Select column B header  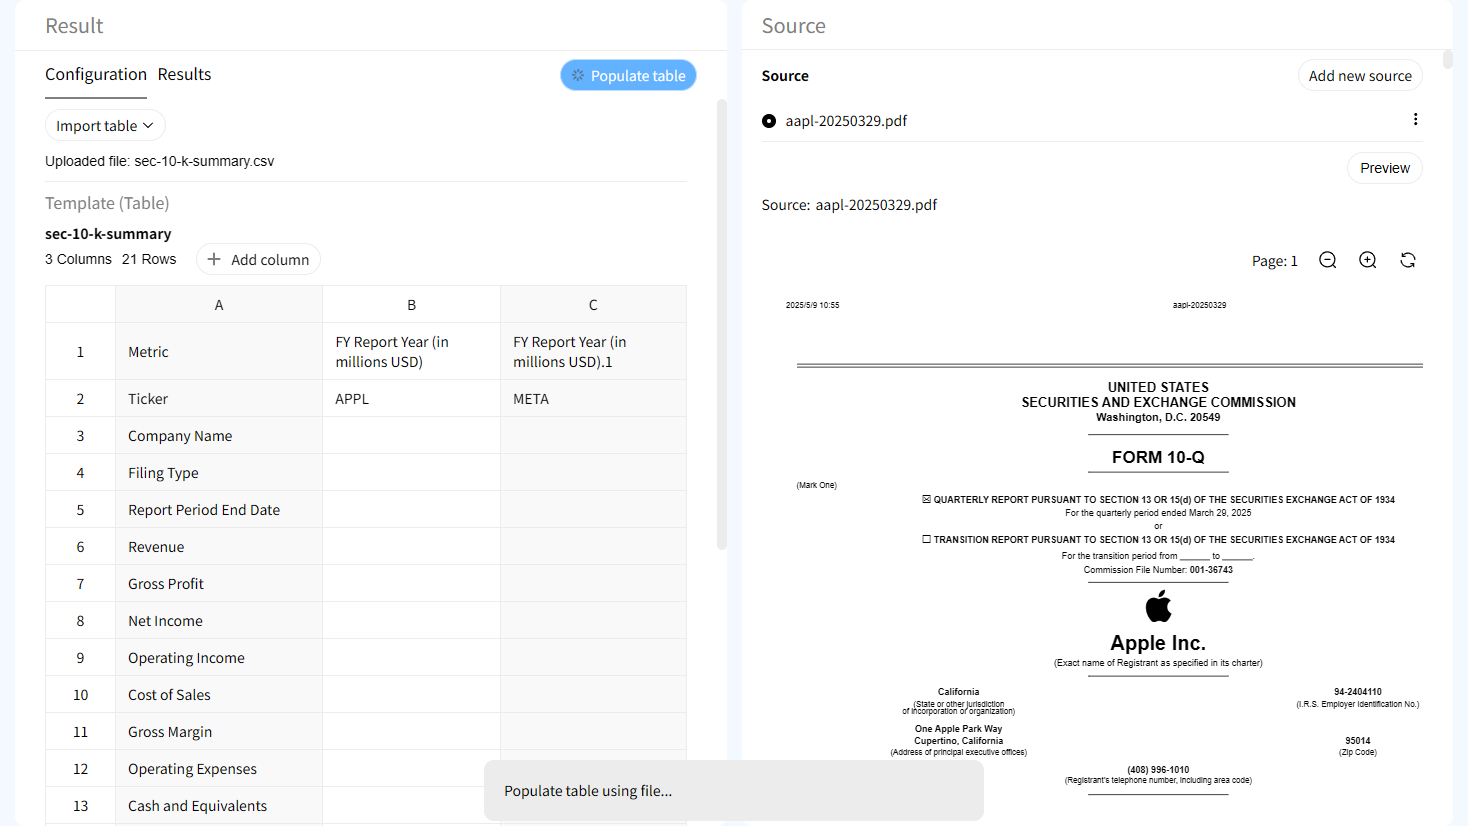(411, 304)
